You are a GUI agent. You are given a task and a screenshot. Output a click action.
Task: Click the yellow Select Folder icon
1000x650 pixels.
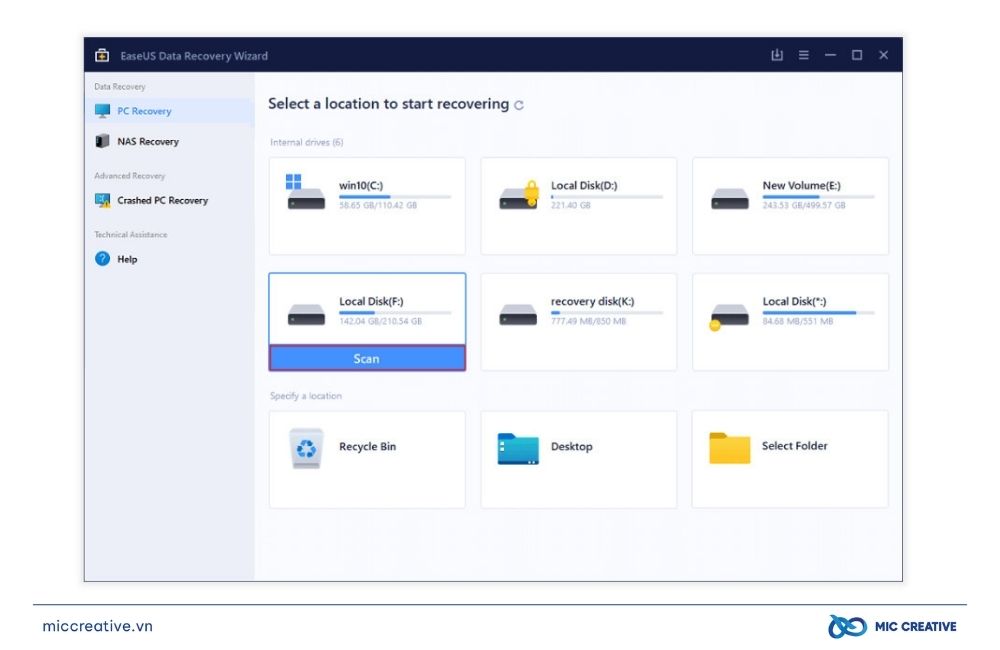[x=730, y=448]
